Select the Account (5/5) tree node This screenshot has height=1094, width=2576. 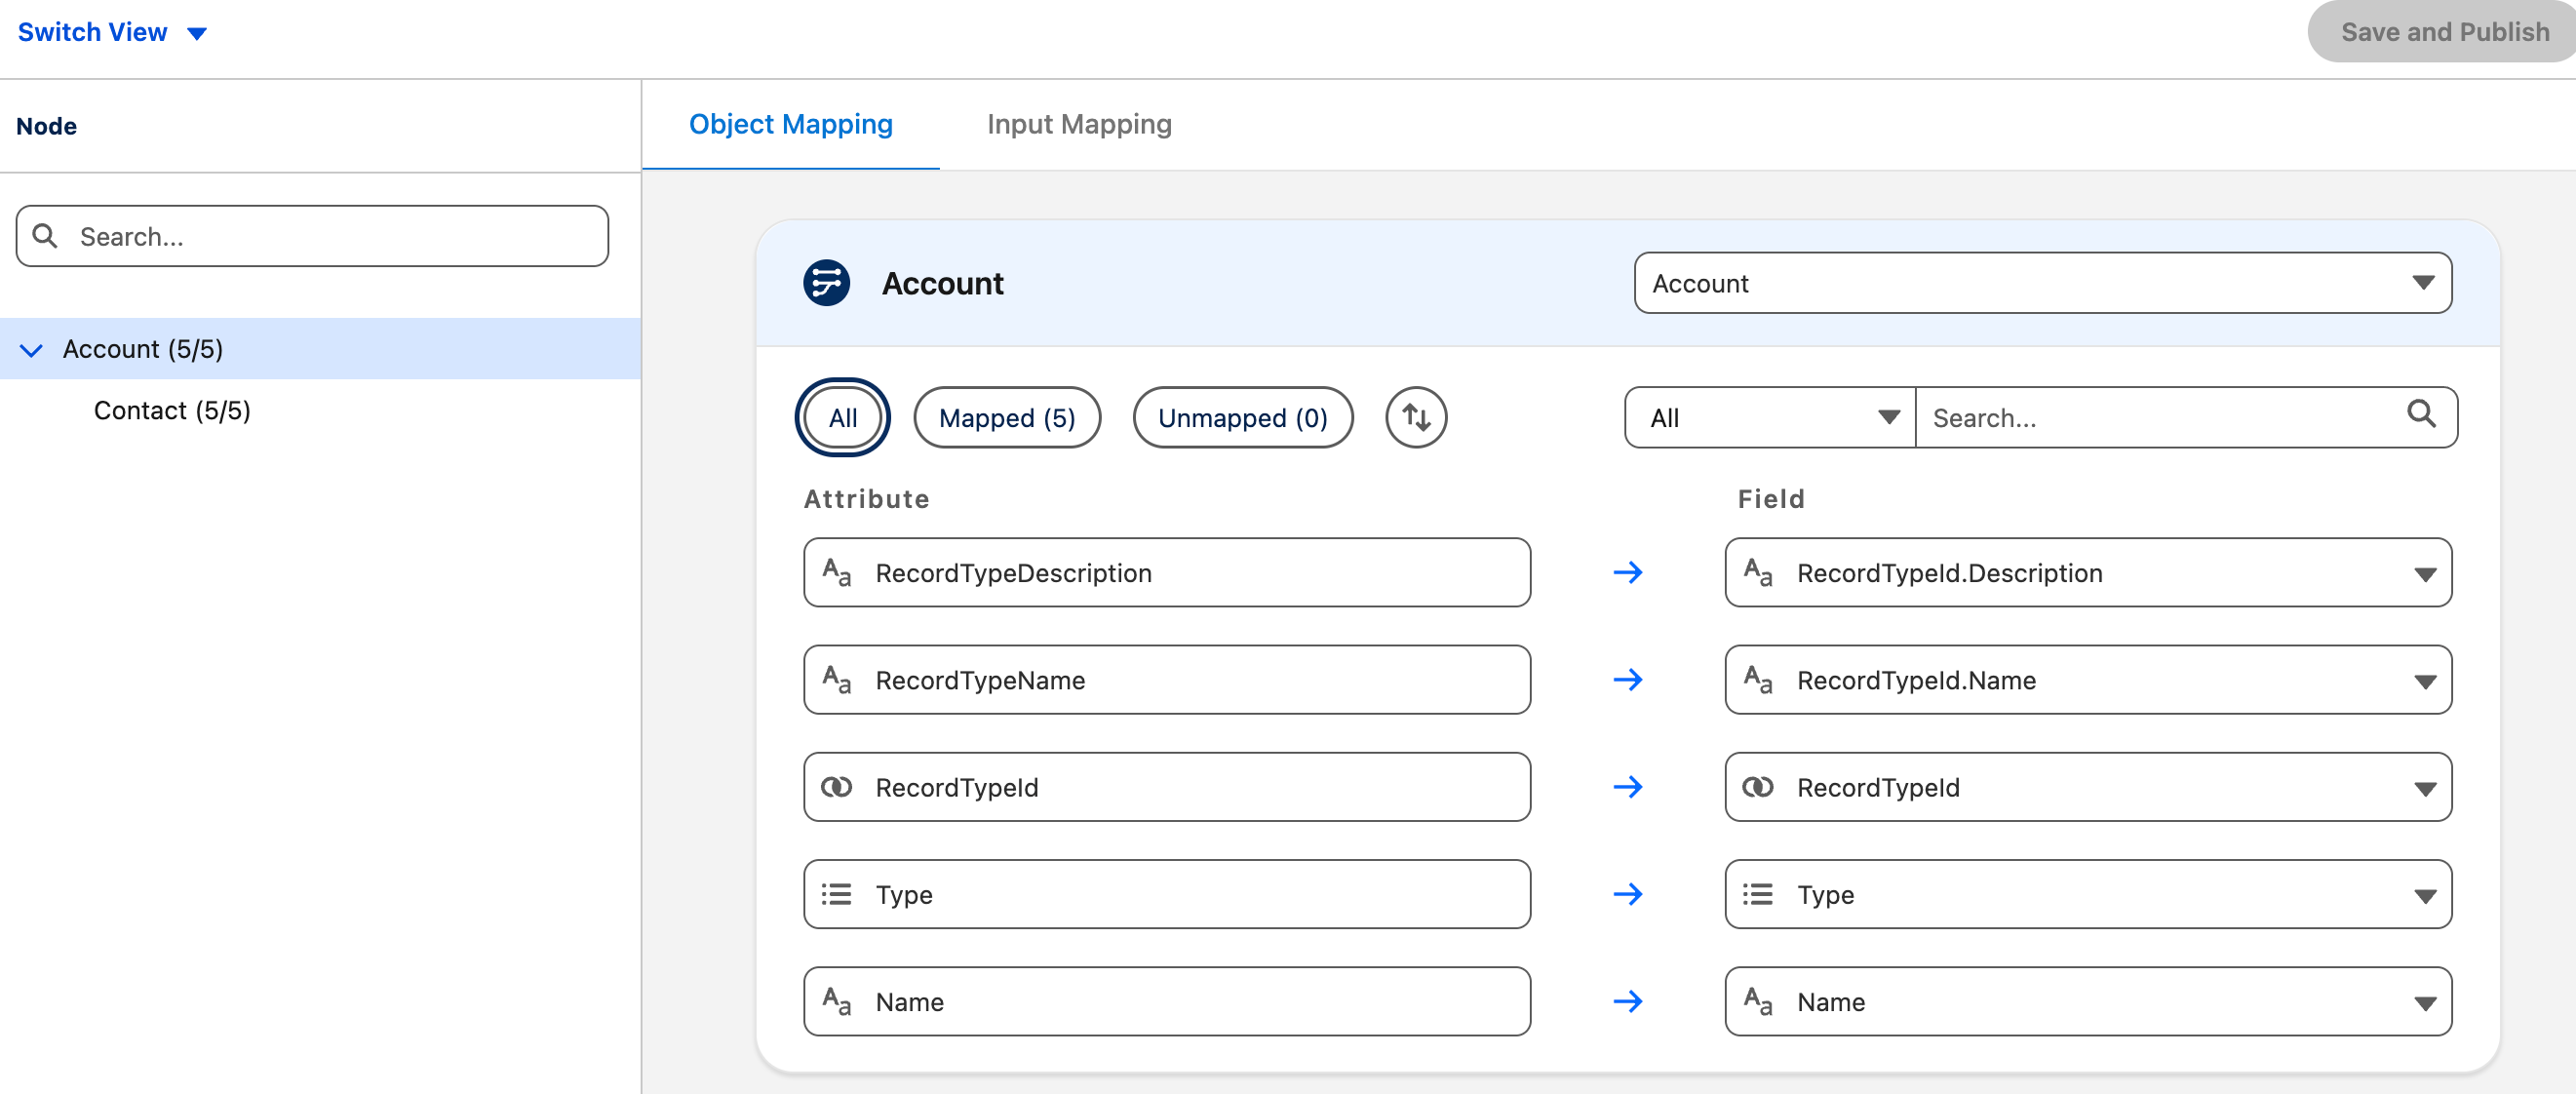[320, 349]
